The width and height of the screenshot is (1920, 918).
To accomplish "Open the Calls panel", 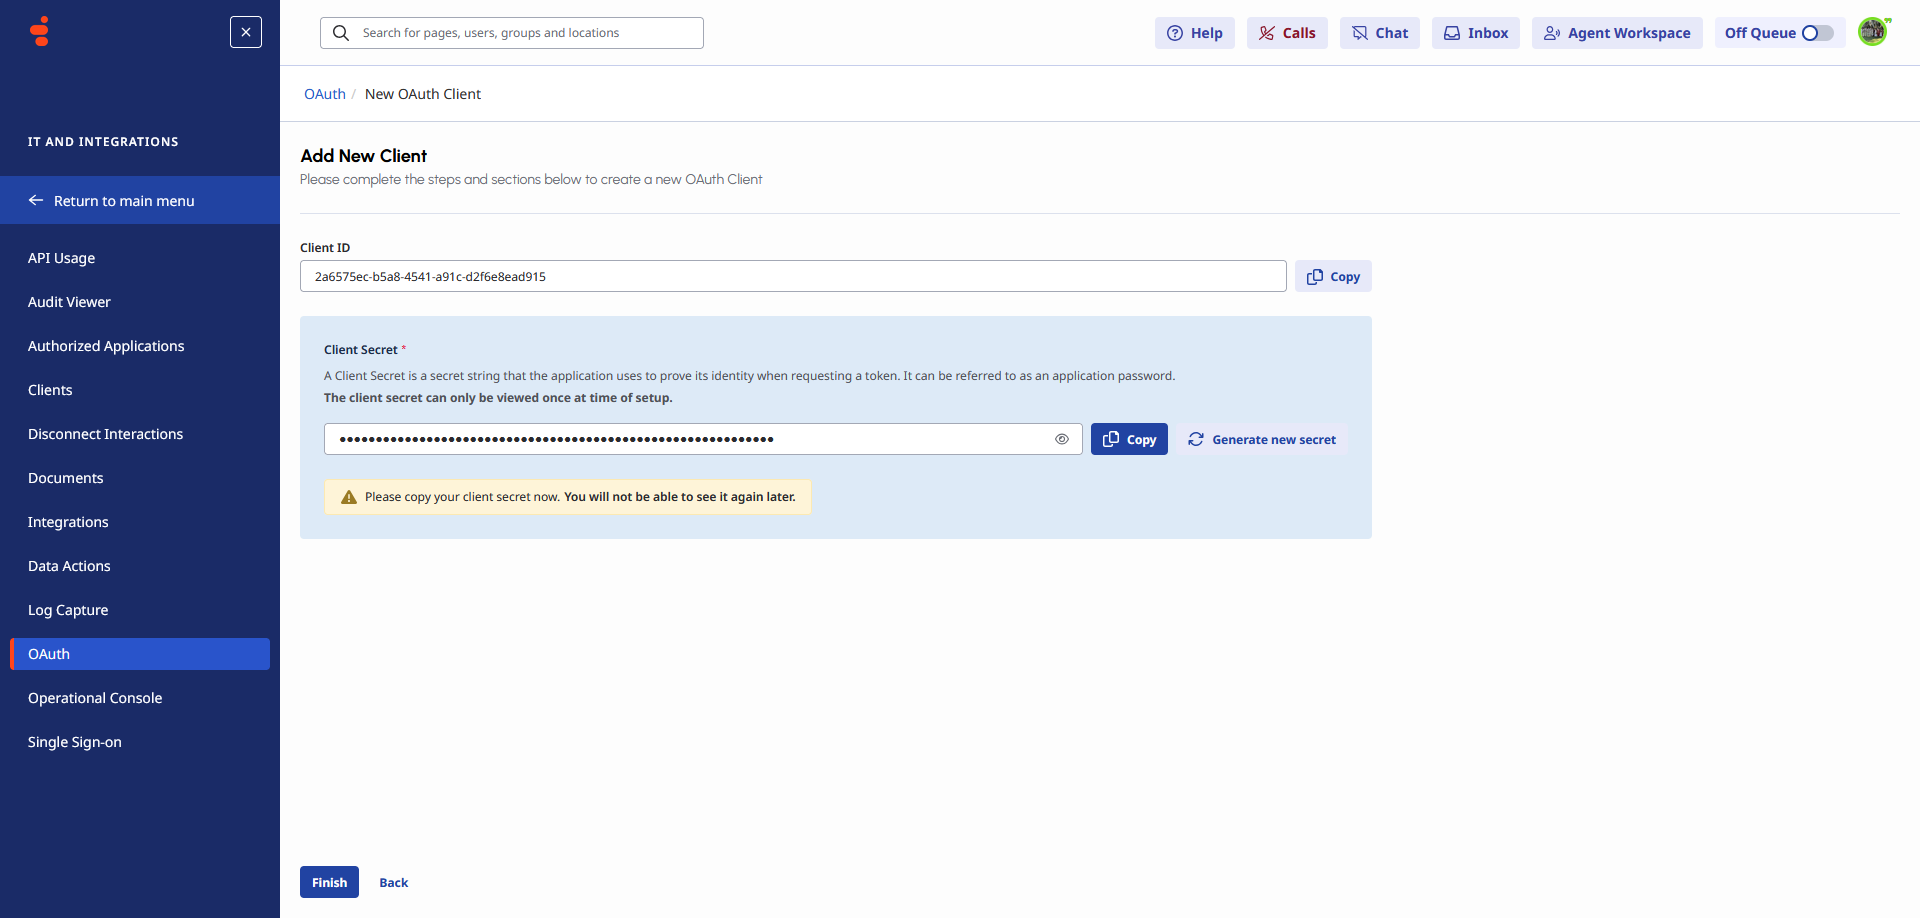I will click(x=1287, y=32).
